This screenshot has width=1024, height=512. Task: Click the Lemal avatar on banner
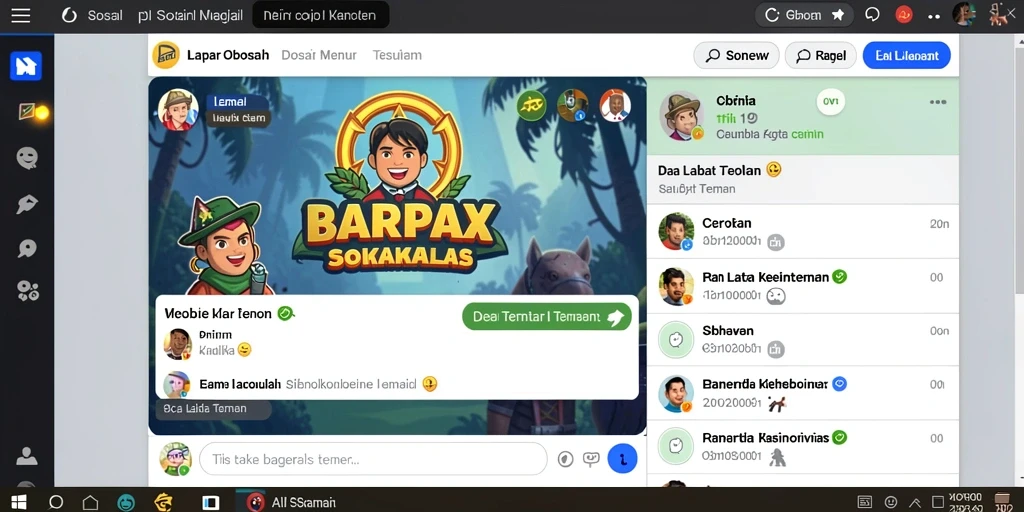(178, 110)
